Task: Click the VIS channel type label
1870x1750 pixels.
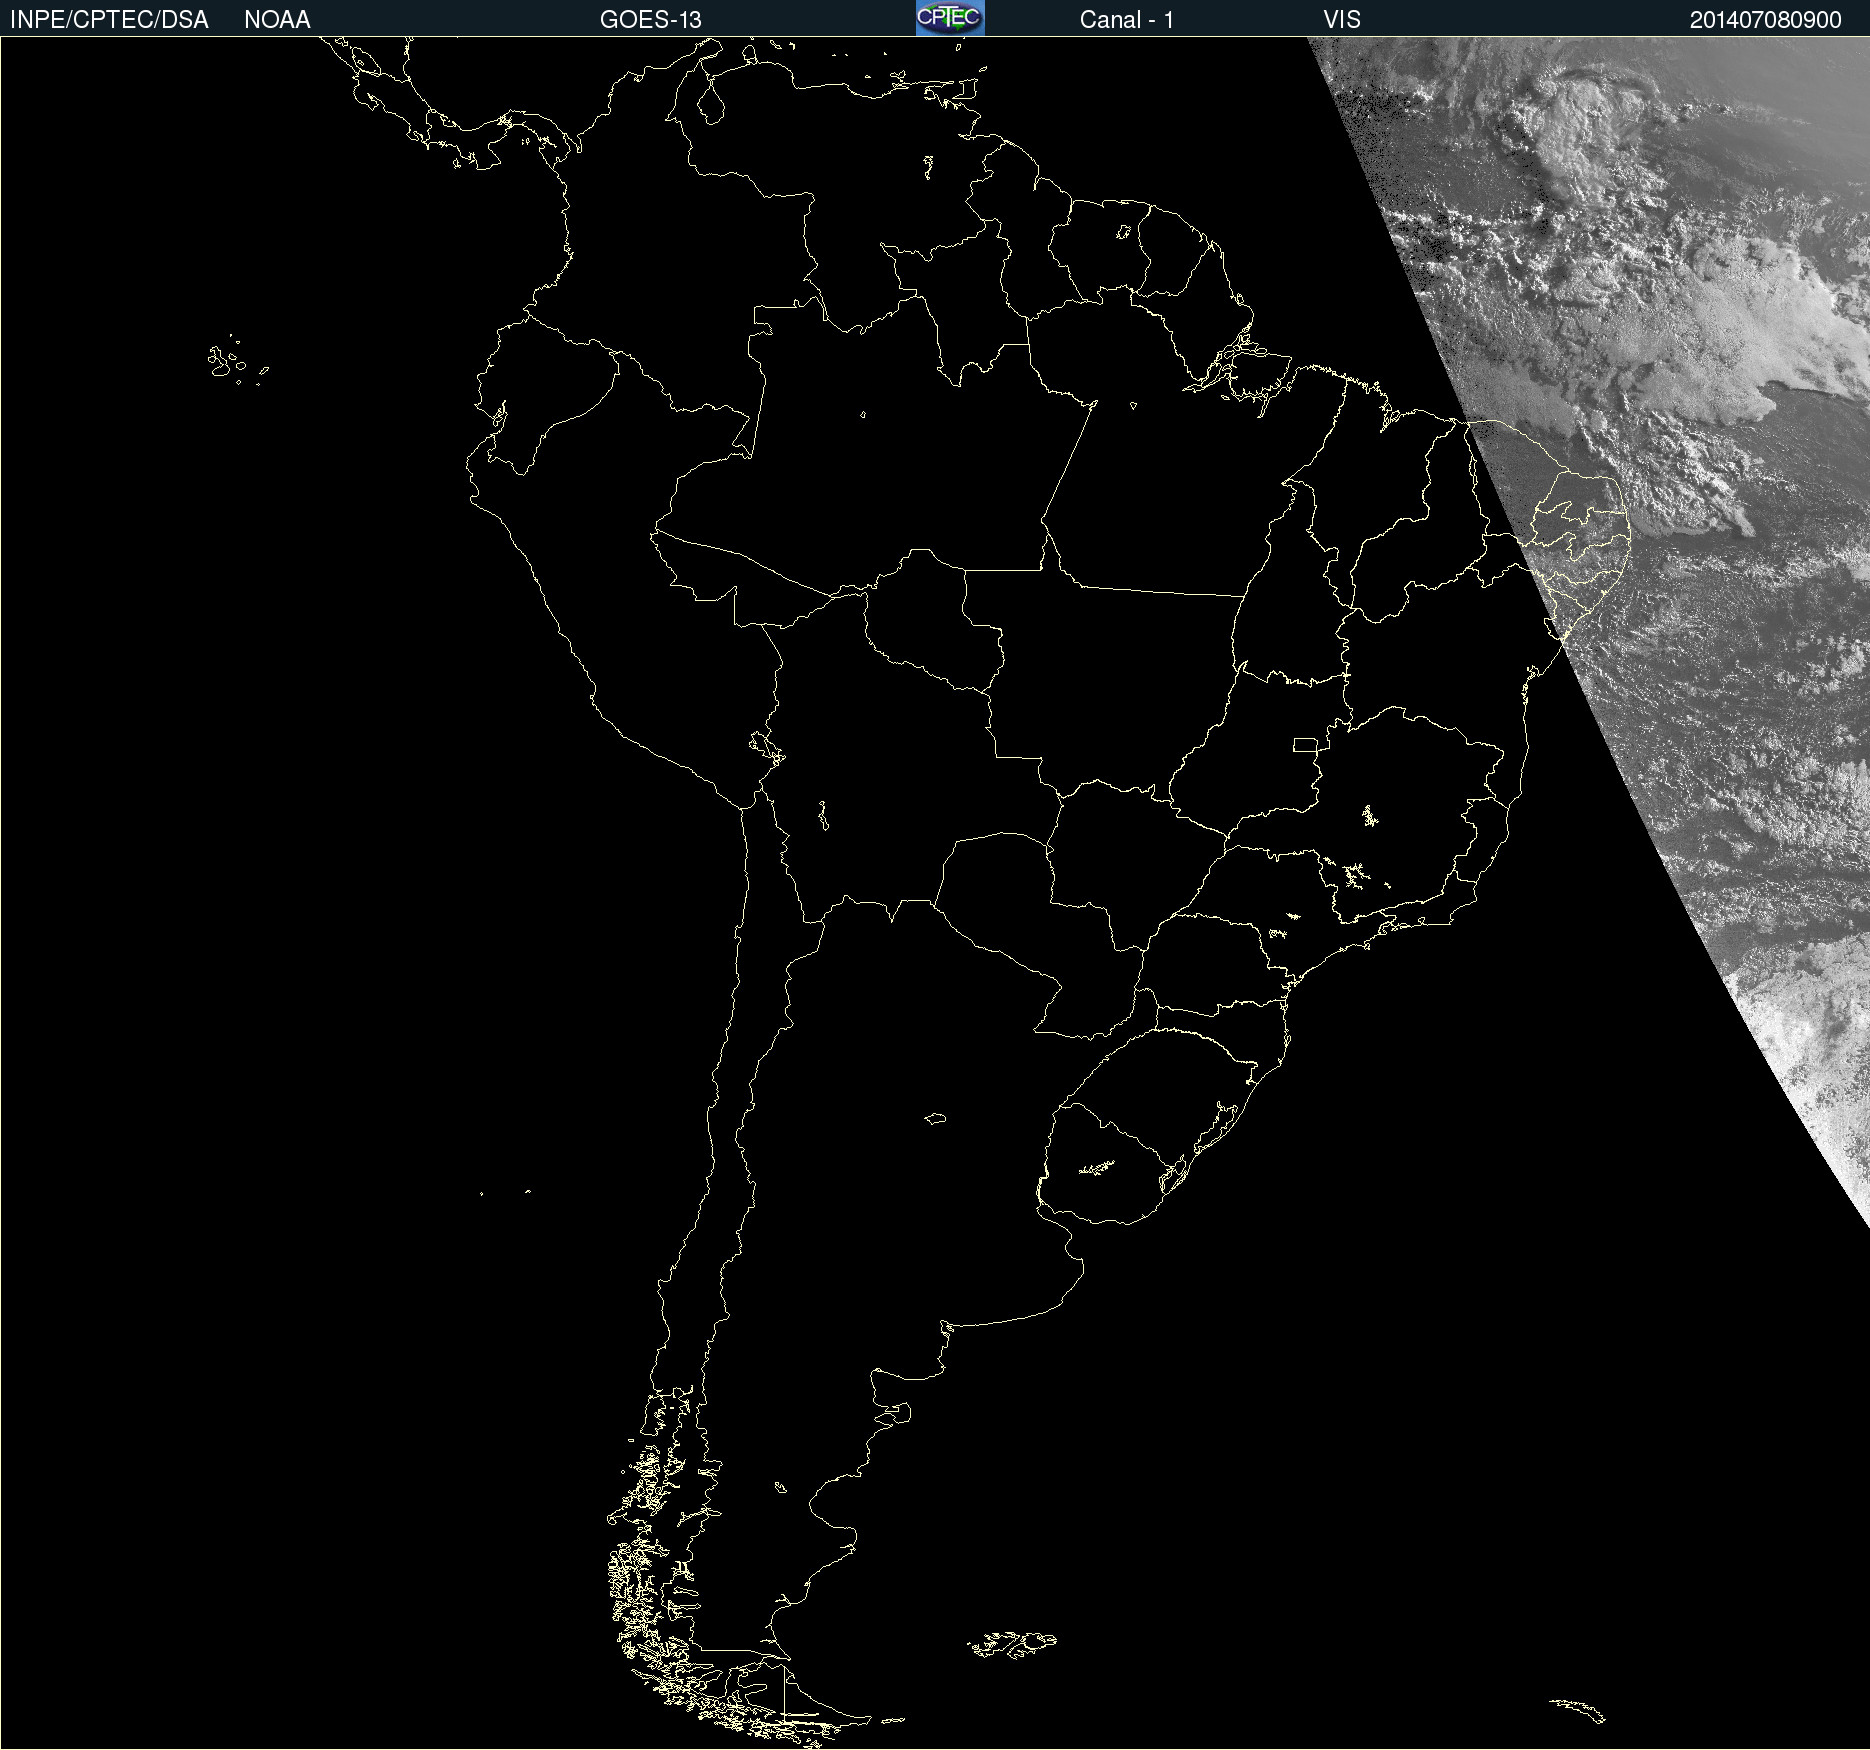Action: pyautogui.click(x=1341, y=20)
